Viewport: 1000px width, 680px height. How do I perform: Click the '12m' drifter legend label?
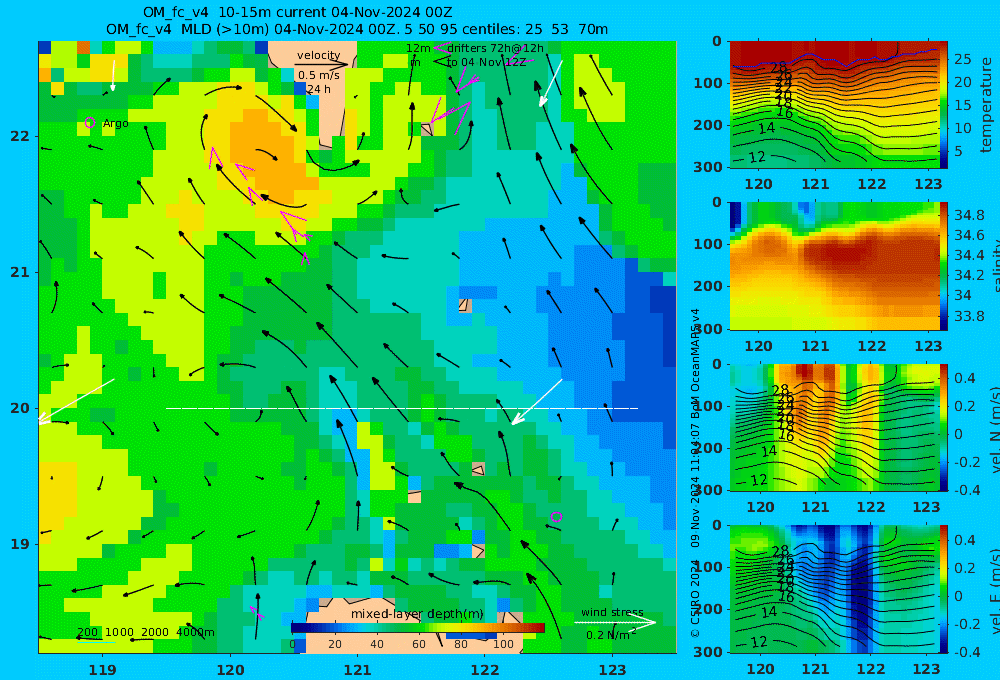(418, 48)
